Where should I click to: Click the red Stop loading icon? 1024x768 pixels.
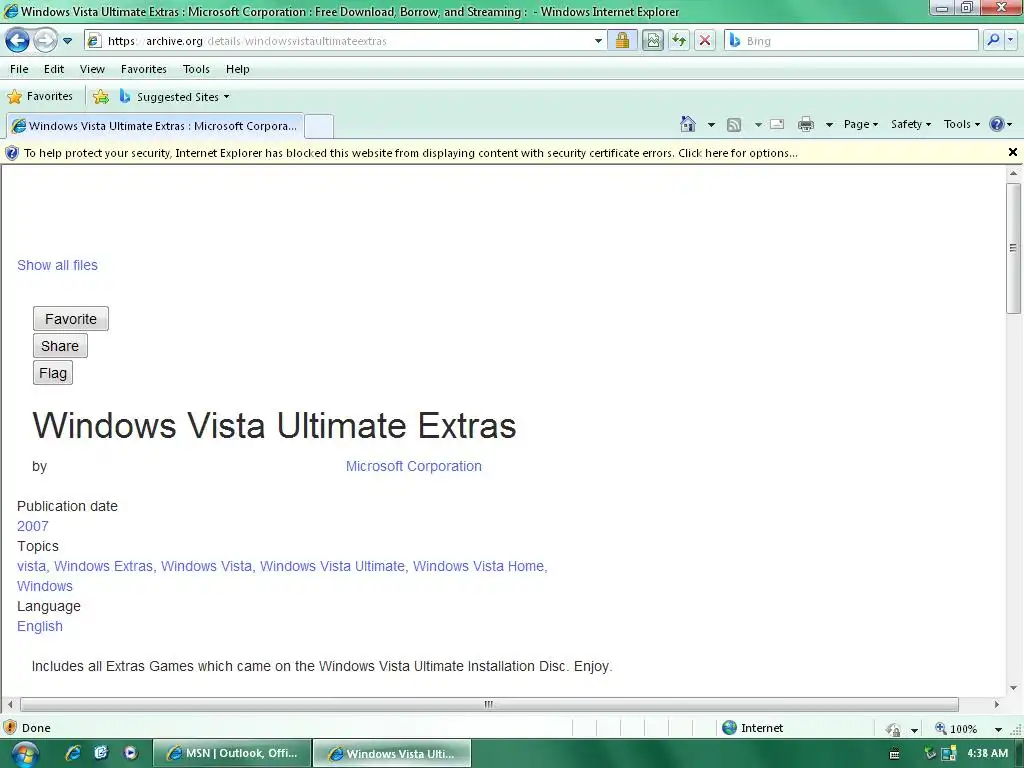[x=705, y=40]
